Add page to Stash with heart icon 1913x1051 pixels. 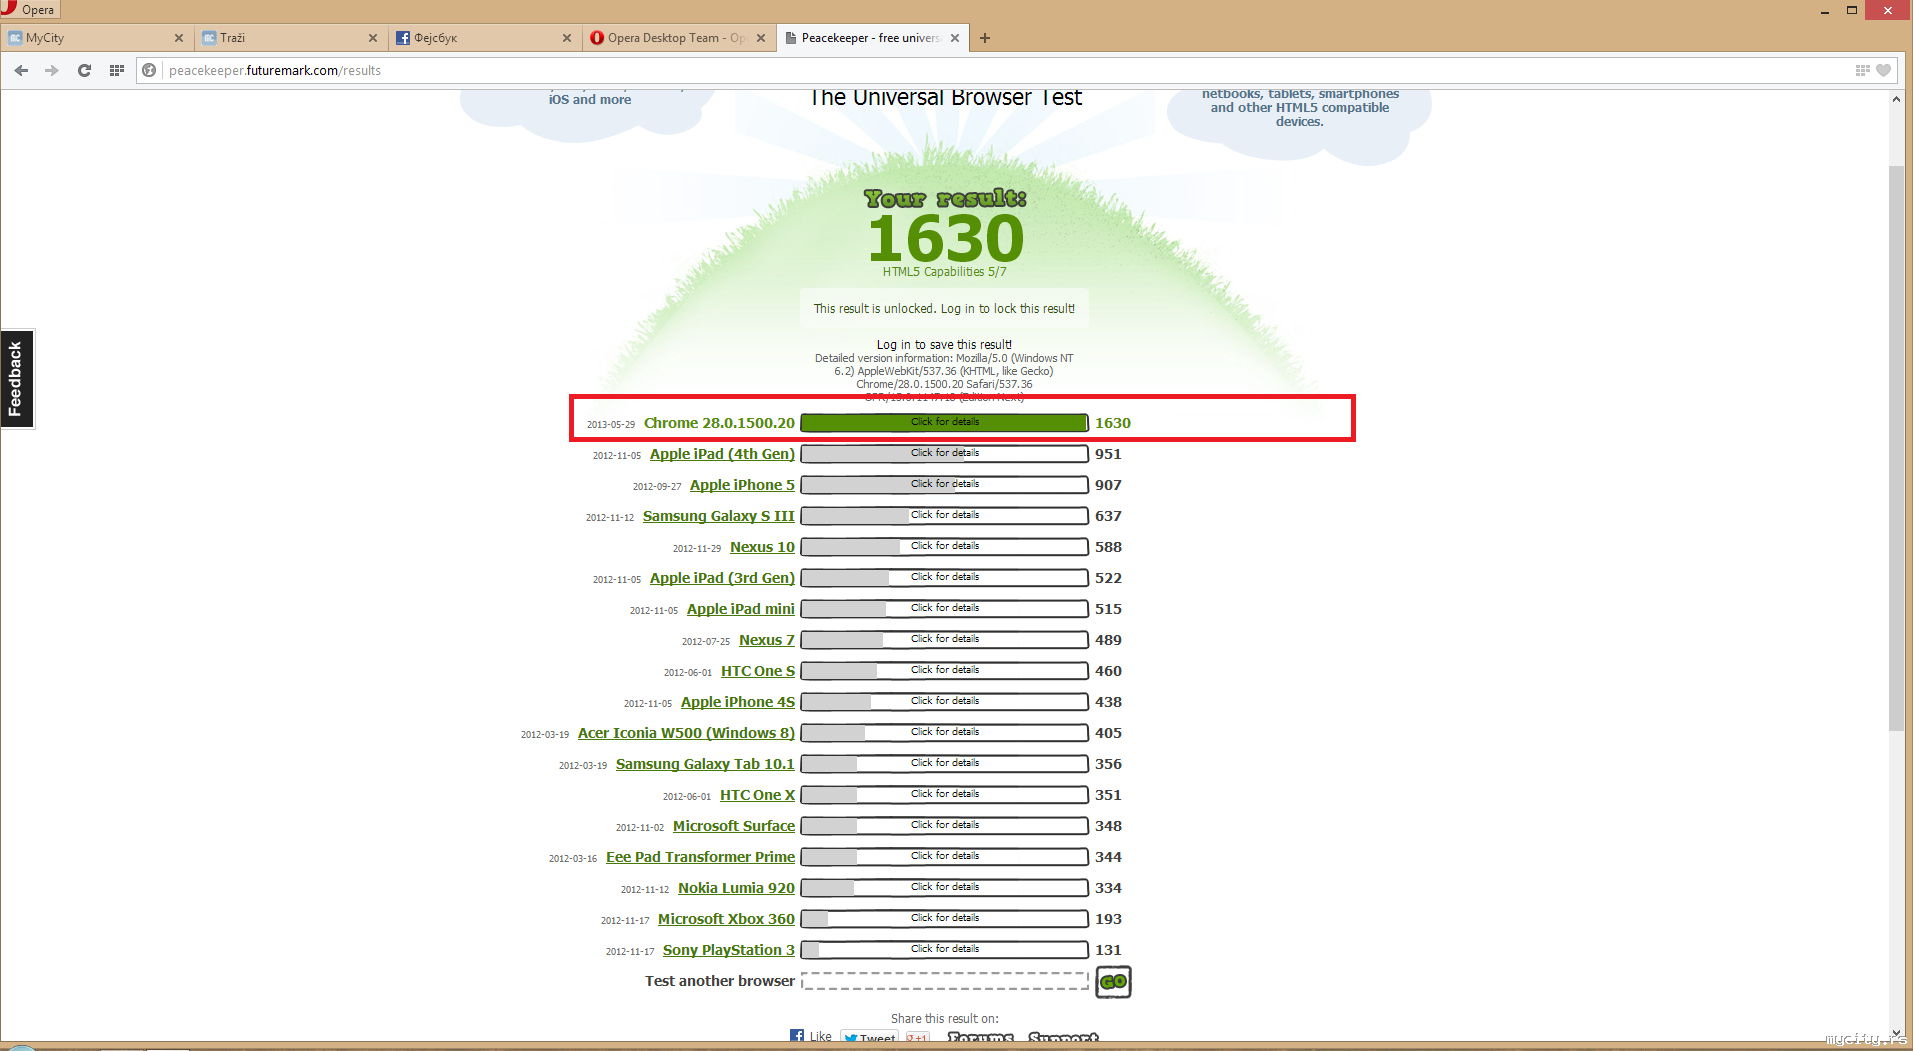pos(1883,70)
